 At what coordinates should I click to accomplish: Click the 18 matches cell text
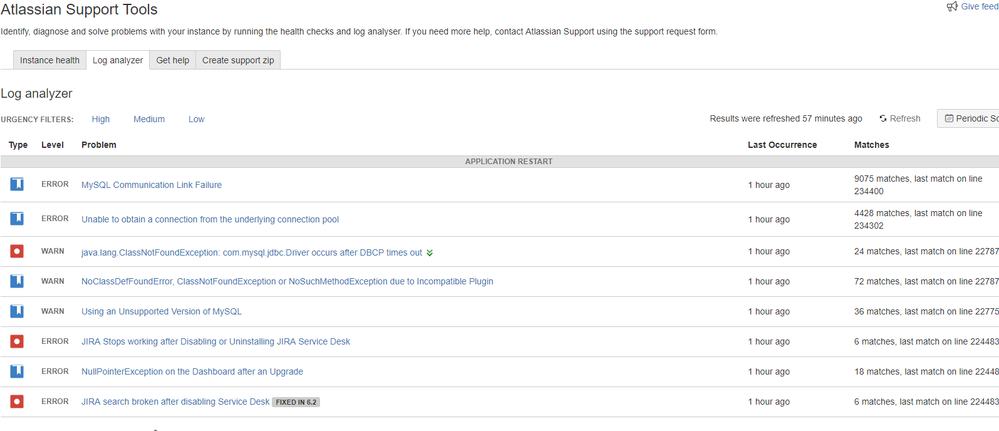(926, 371)
